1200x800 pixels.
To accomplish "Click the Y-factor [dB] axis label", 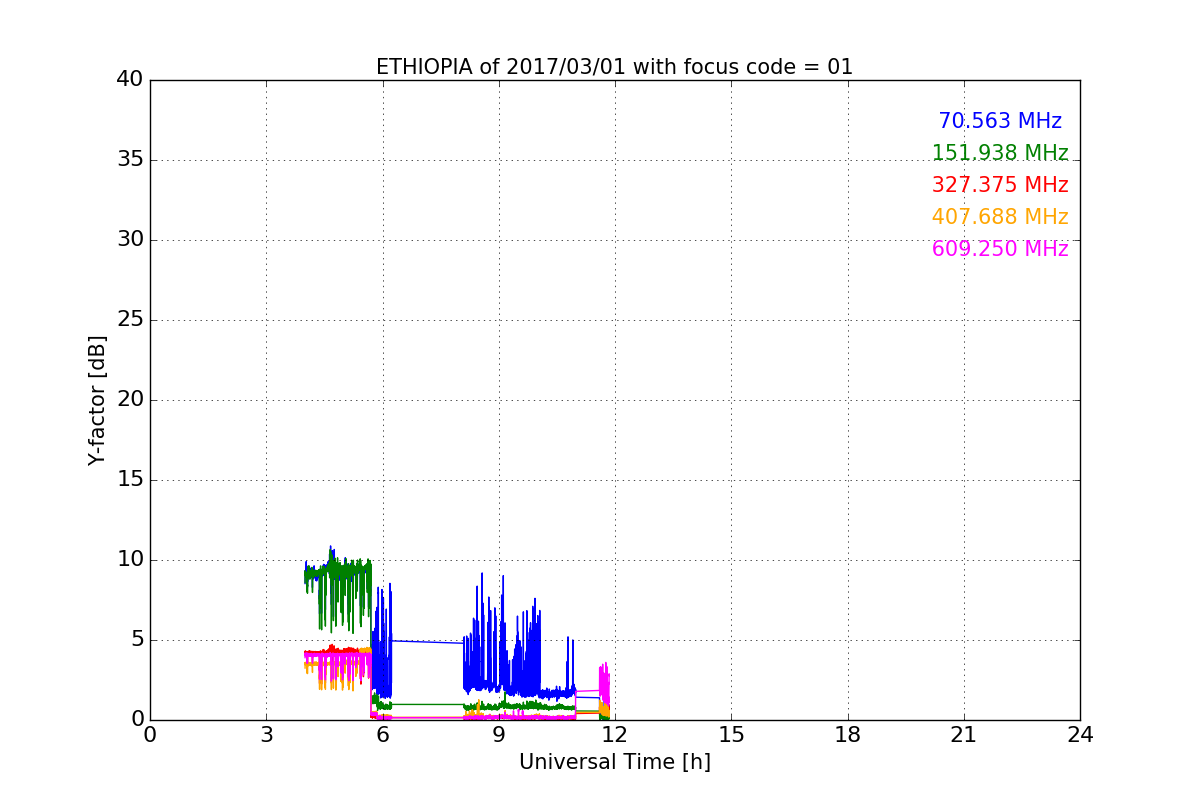I will 97,400.
